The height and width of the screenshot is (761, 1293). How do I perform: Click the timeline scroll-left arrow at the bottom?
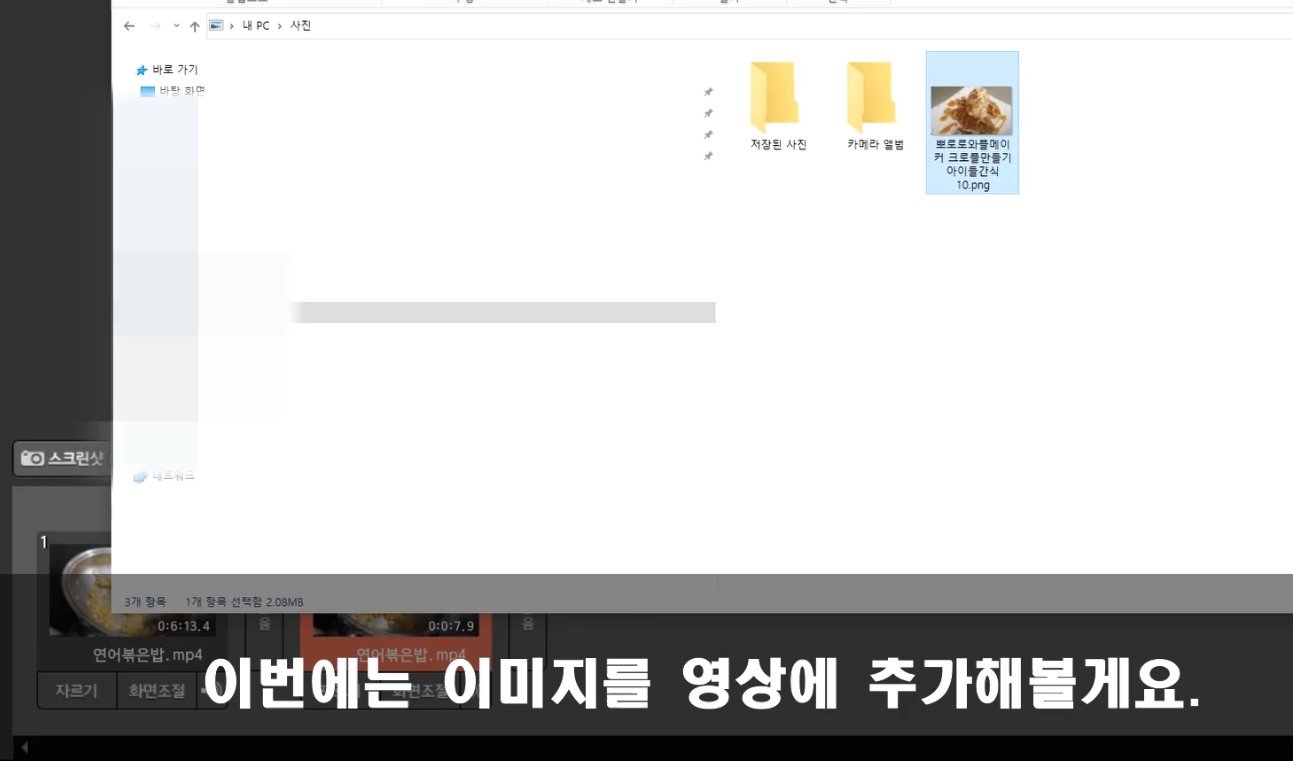click(24, 747)
